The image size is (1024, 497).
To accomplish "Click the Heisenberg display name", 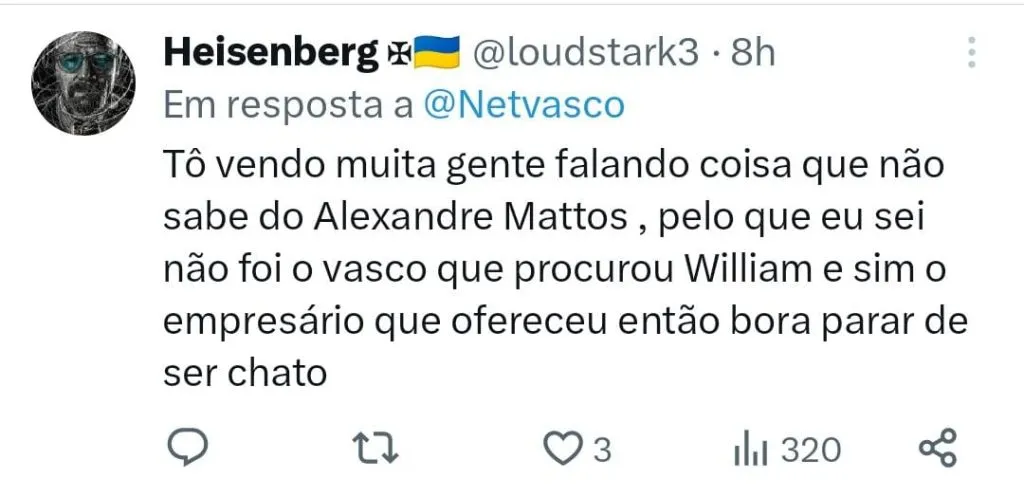I will [x=271, y=53].
